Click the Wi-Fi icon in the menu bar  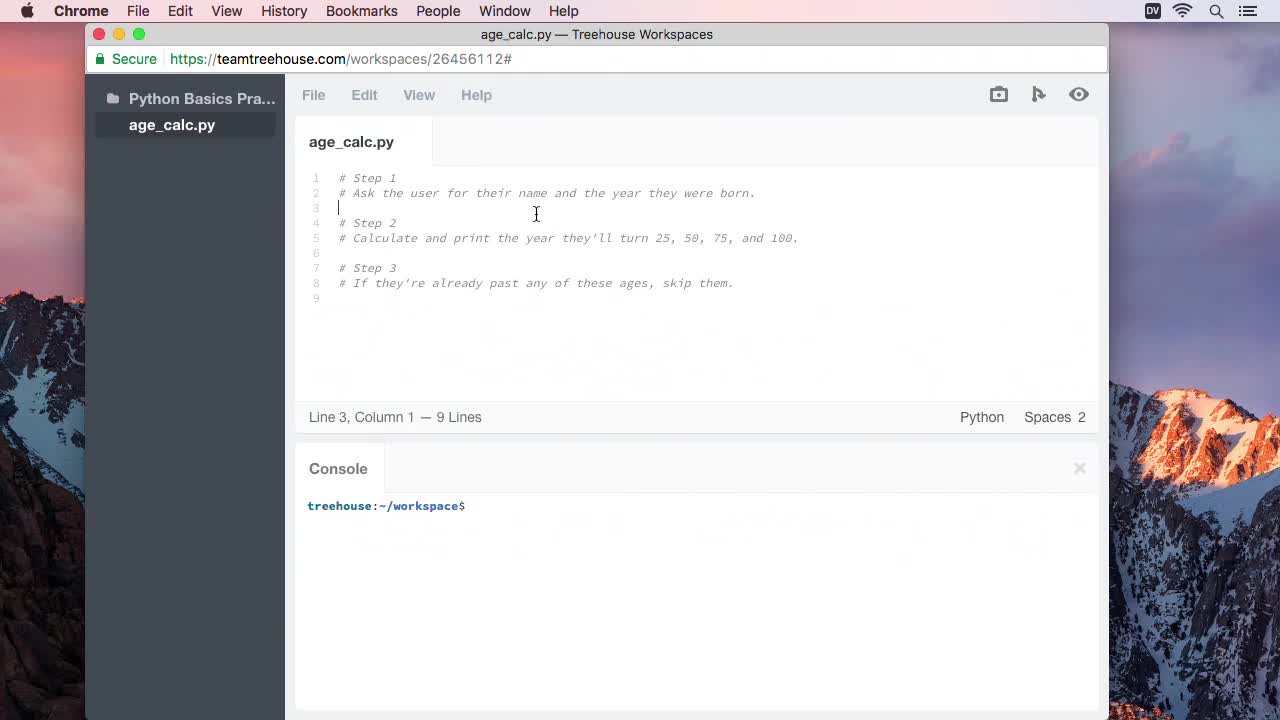click(x=1182, y=11)
